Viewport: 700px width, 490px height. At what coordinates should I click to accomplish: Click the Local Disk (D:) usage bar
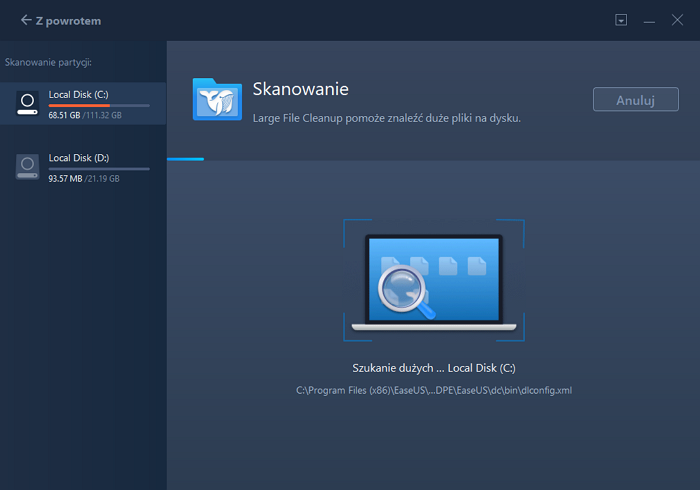point(99,169)
